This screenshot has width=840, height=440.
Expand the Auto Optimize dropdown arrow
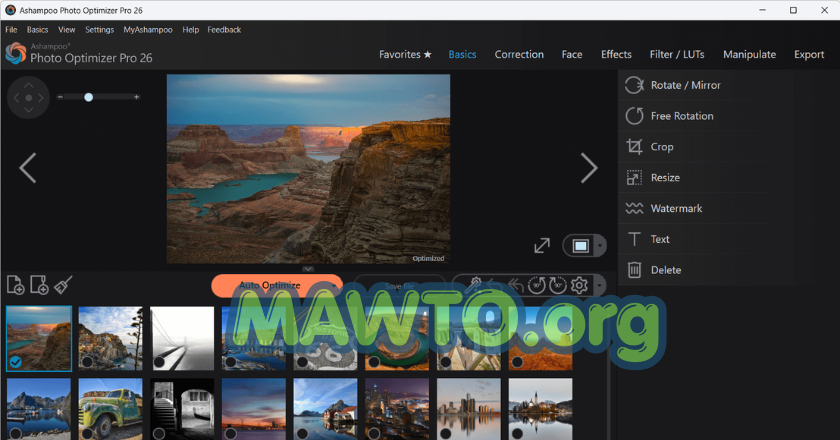tap(334, 286)
